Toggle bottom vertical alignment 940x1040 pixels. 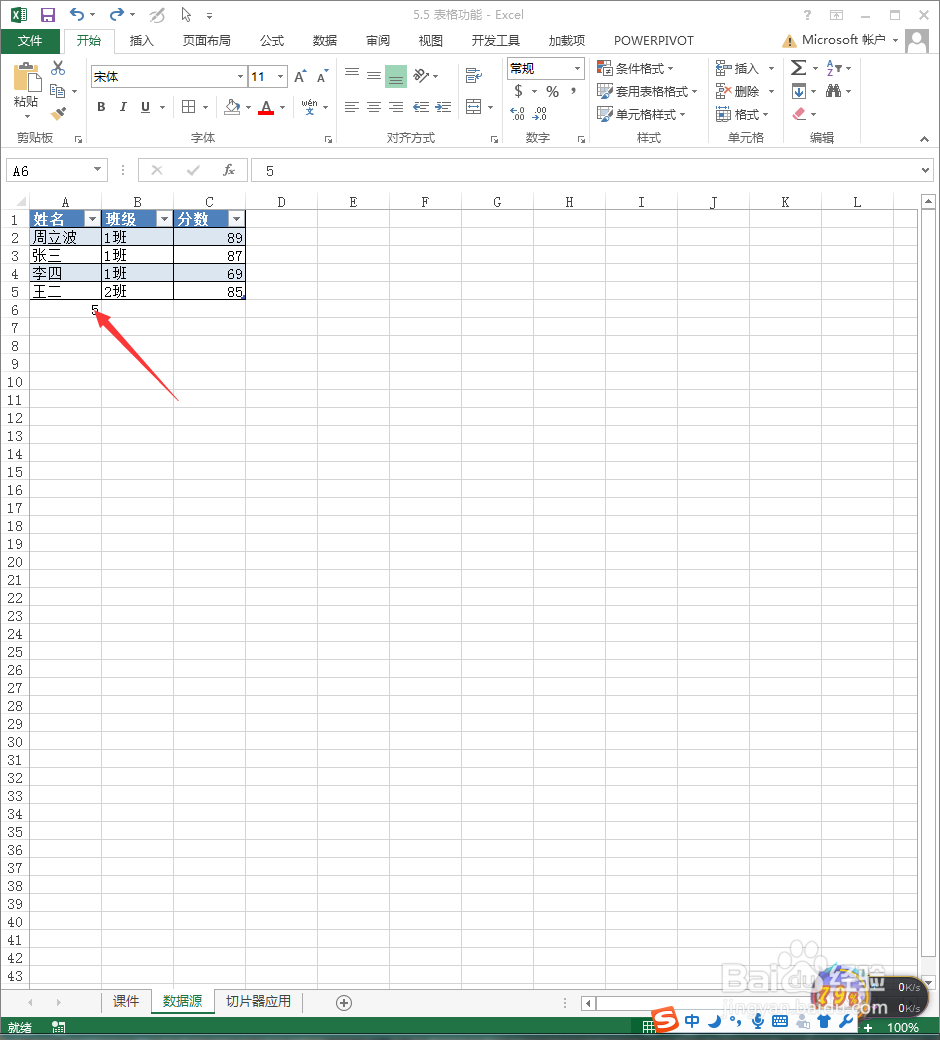click(396, 76)
